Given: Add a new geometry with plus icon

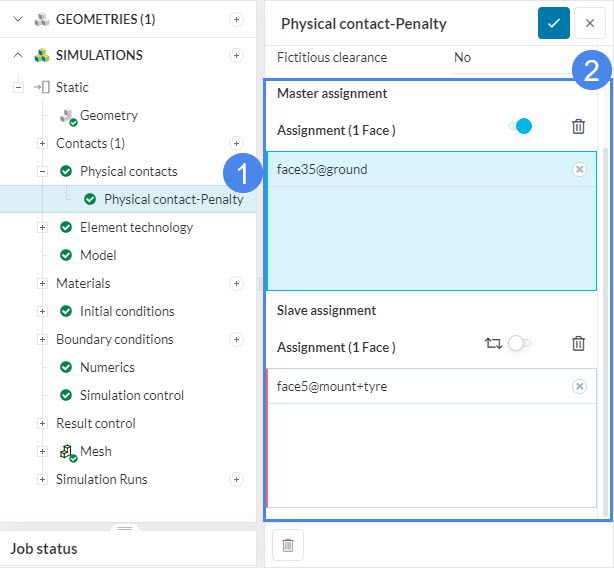Looking at the screenshot, I should pyautogui.click(x=236, y=19).
